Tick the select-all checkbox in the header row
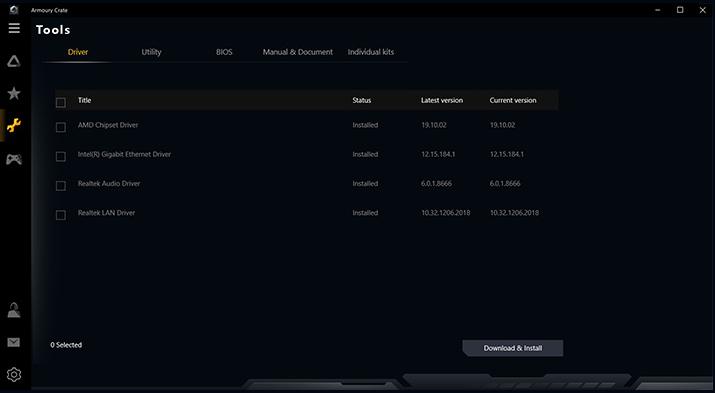715x393 pixels. 61,103
